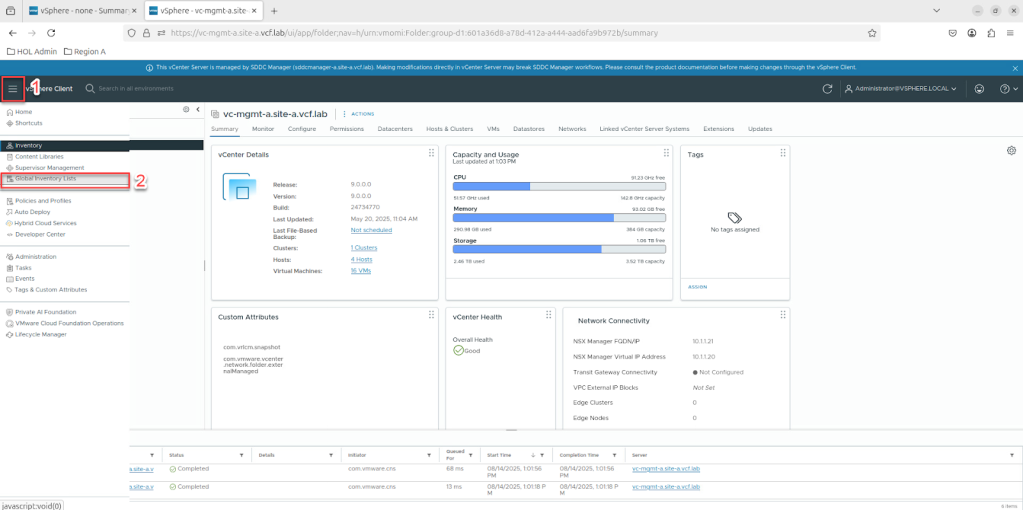Click the Custom Attributes card drag handle
The width and height of the screenshot is (1023, 510).
pyautogui.click(x=431, y=315)
